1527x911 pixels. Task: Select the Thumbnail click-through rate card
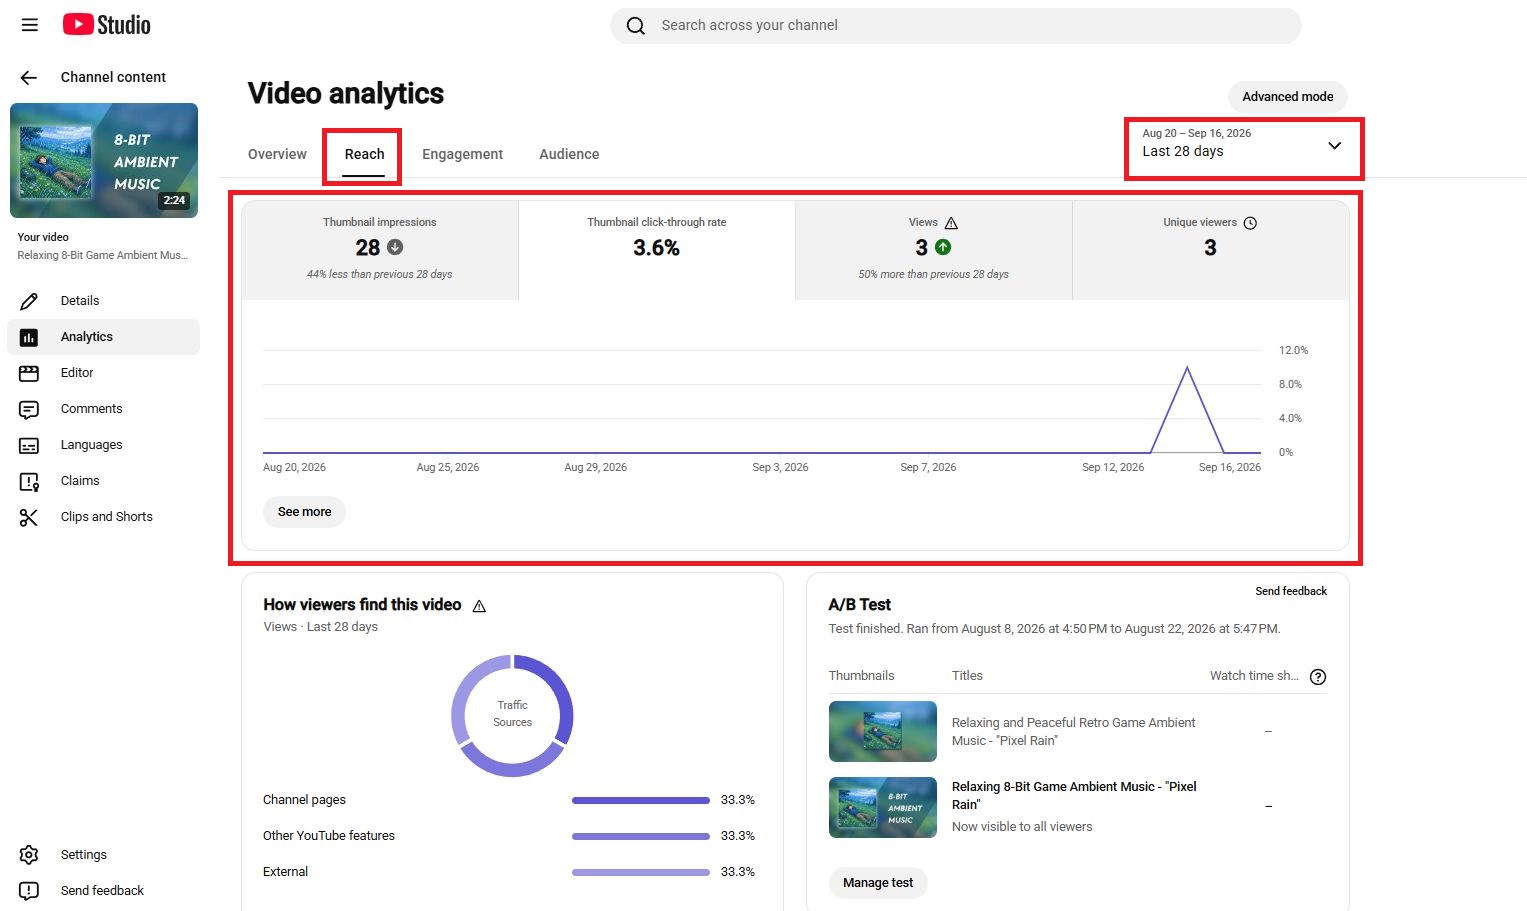657,250
